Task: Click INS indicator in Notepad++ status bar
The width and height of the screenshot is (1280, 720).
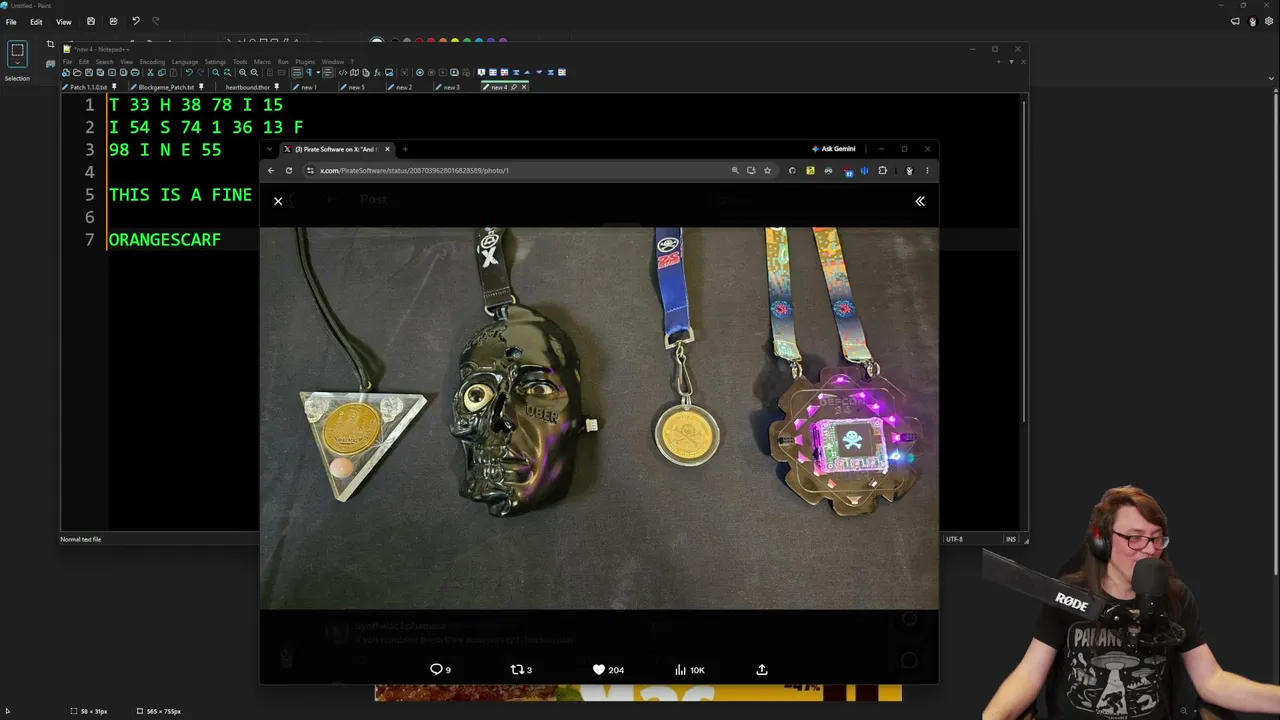Action: click(x=1011, y=539)
